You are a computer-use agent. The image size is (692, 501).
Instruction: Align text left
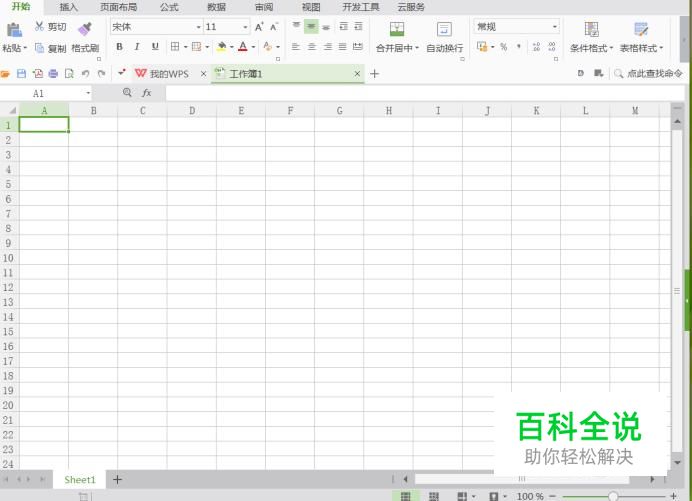tap(296, 46)
